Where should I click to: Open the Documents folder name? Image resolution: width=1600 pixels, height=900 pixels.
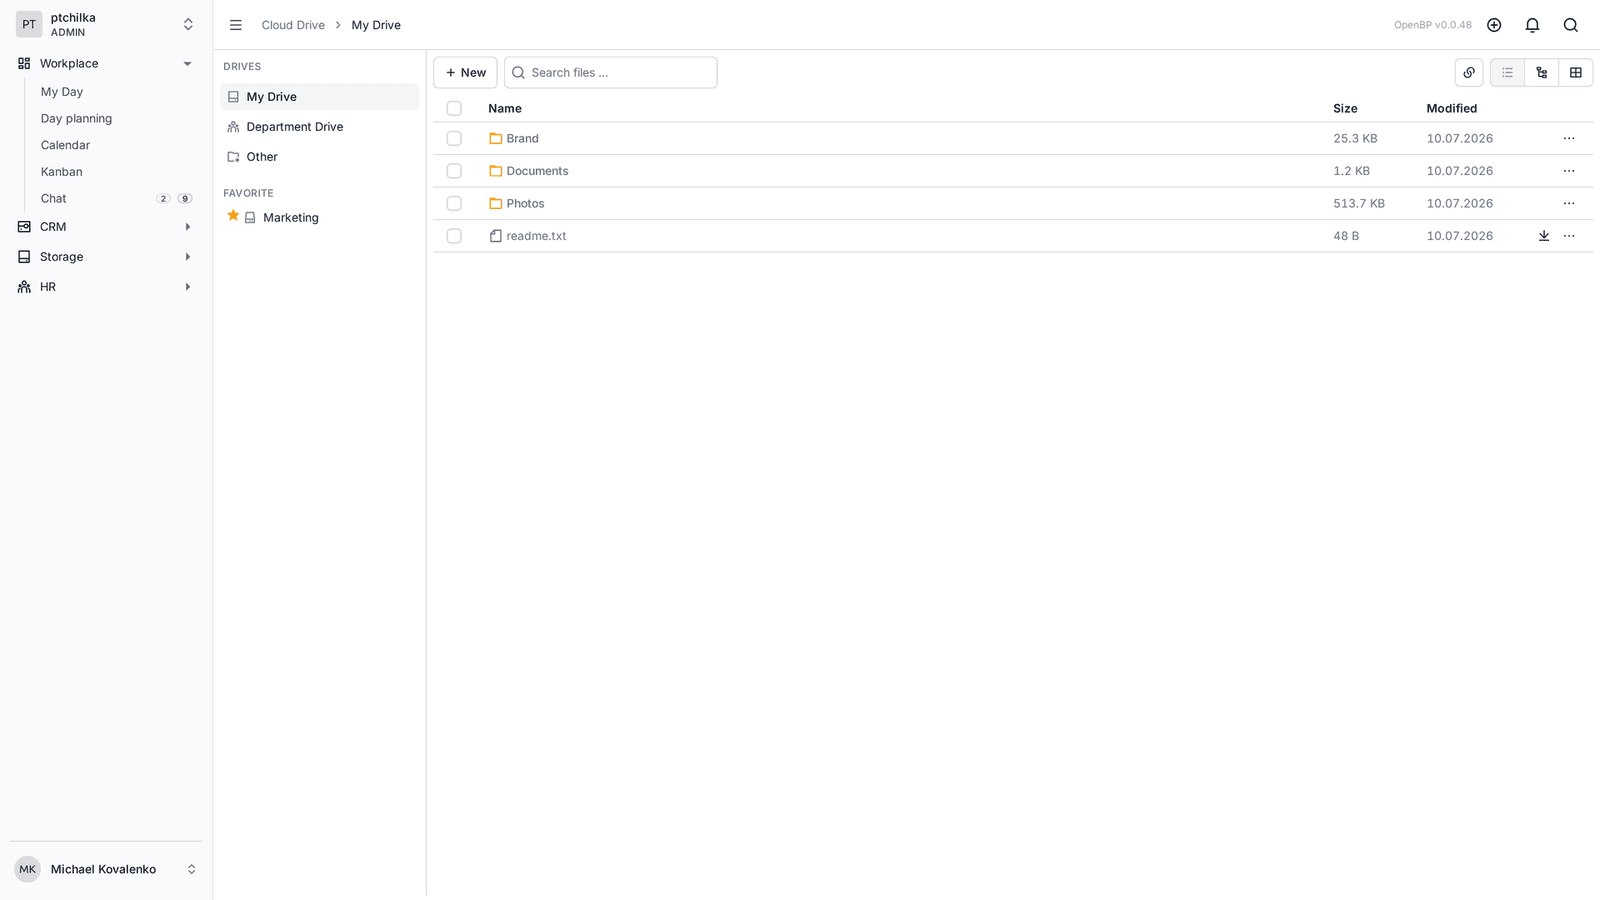point(537,171)
